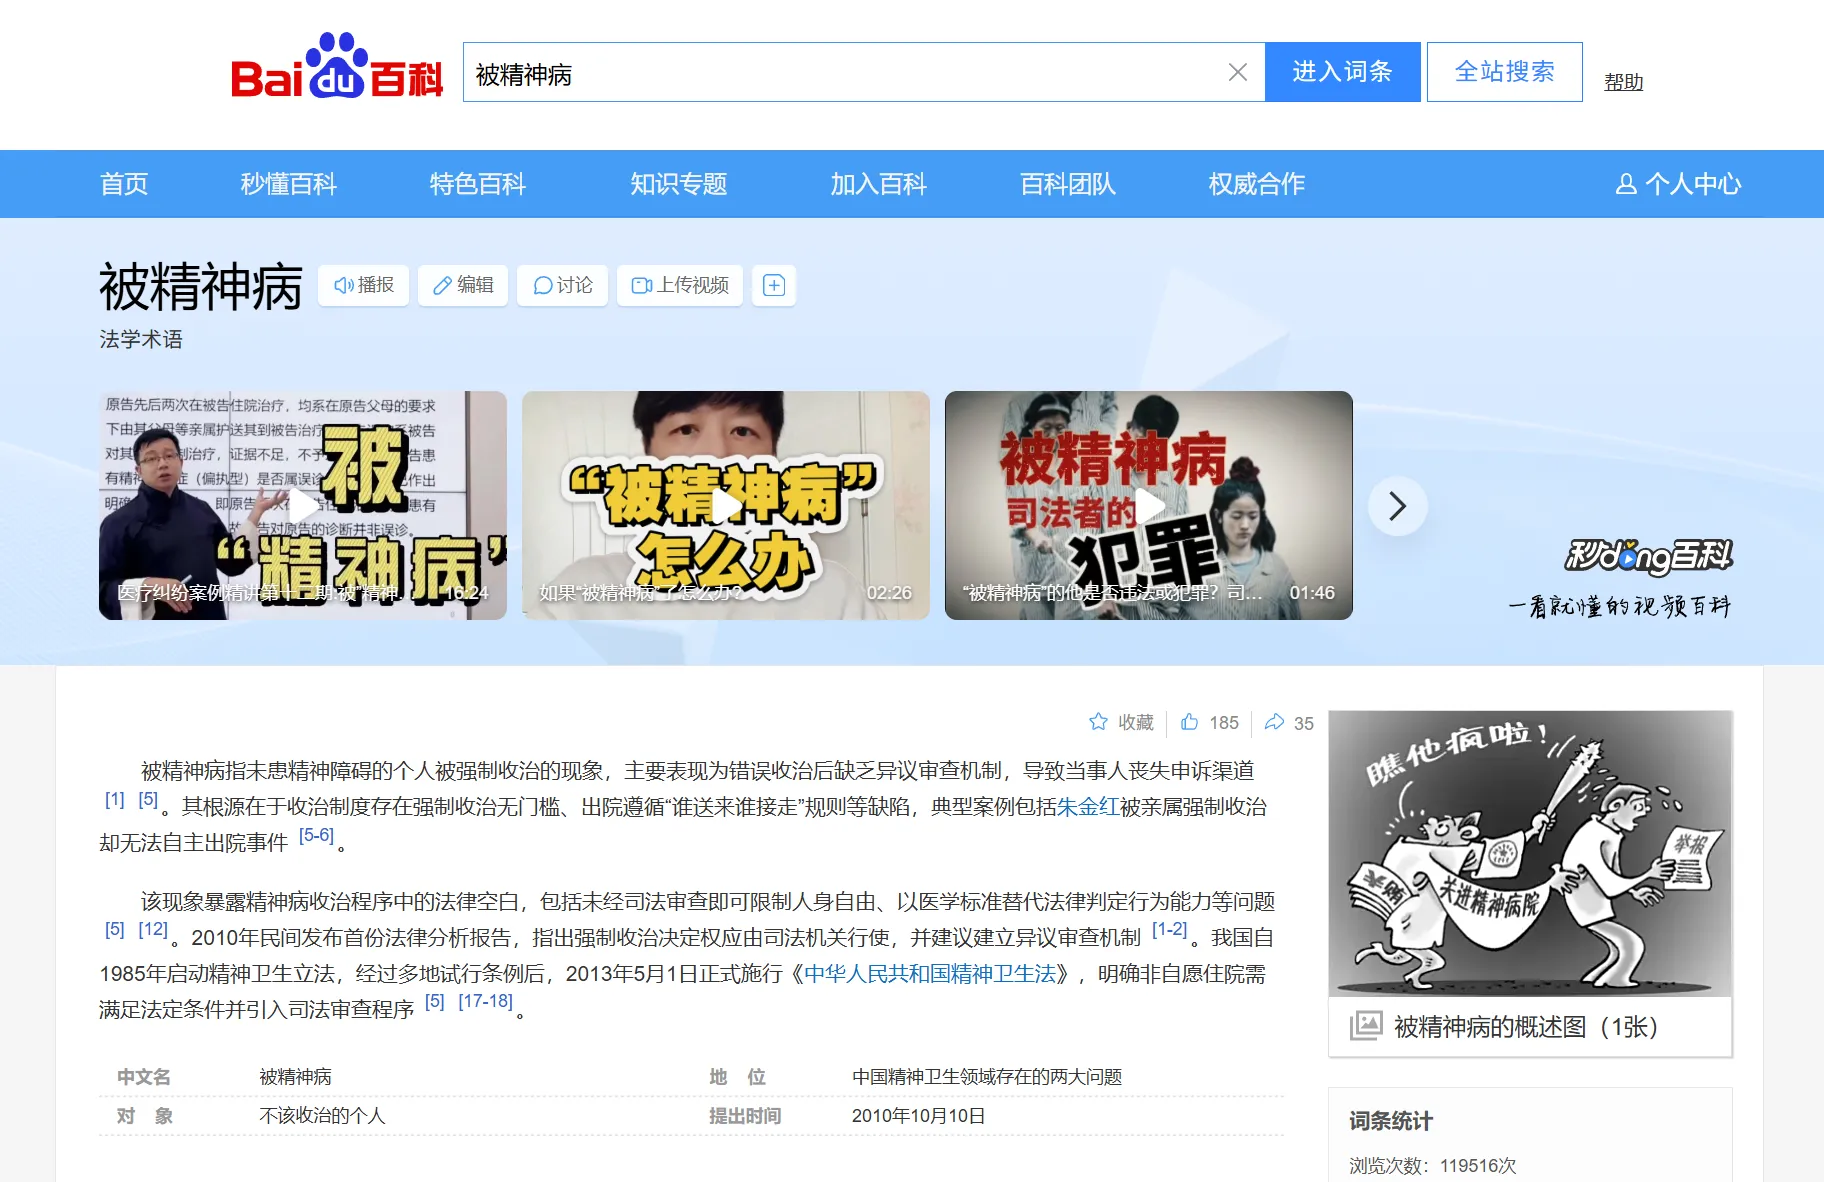Open the 知识专题 section in the navbar
The height and width of the screenshot is (1182, 1824).
pyautogui.click(x=678, y=183)
